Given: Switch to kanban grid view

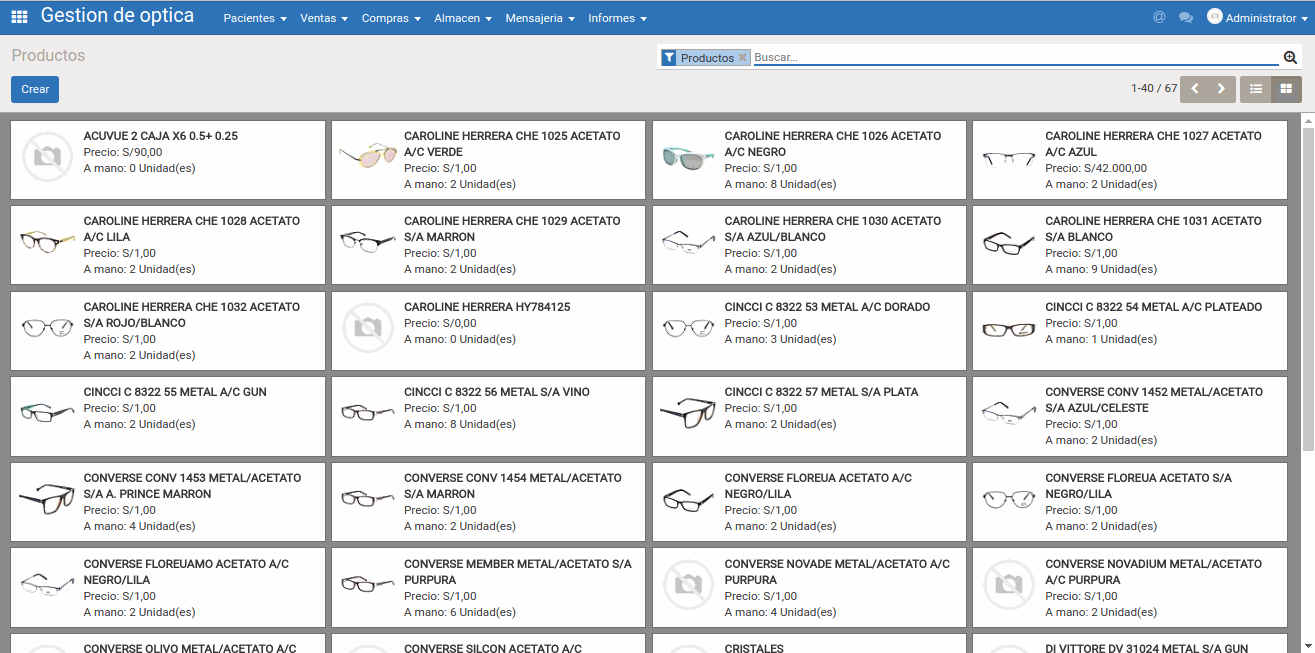Looking at the screenshot, I should click(x=1286, y=89).
